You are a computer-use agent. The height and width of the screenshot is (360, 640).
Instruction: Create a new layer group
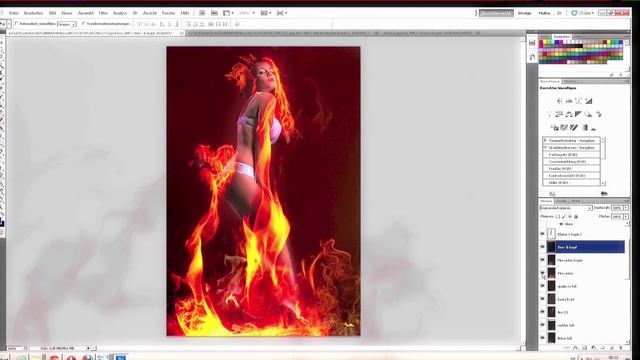tap(602, 348)
